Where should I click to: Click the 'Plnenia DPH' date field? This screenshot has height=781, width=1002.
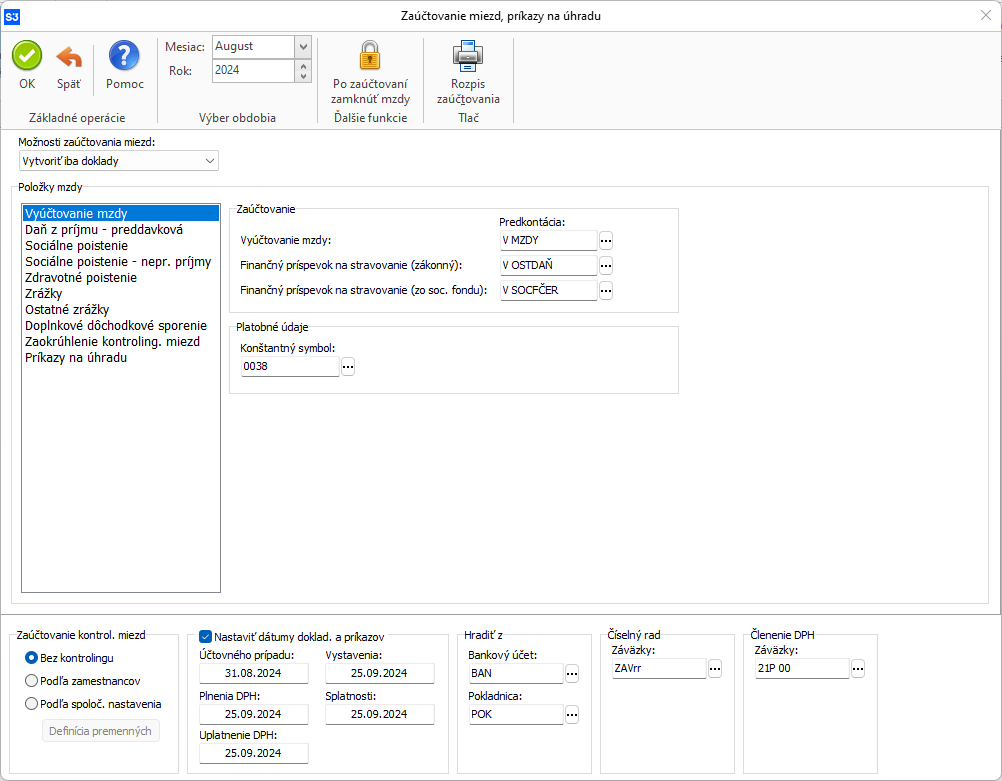click(x=254, y=714)
